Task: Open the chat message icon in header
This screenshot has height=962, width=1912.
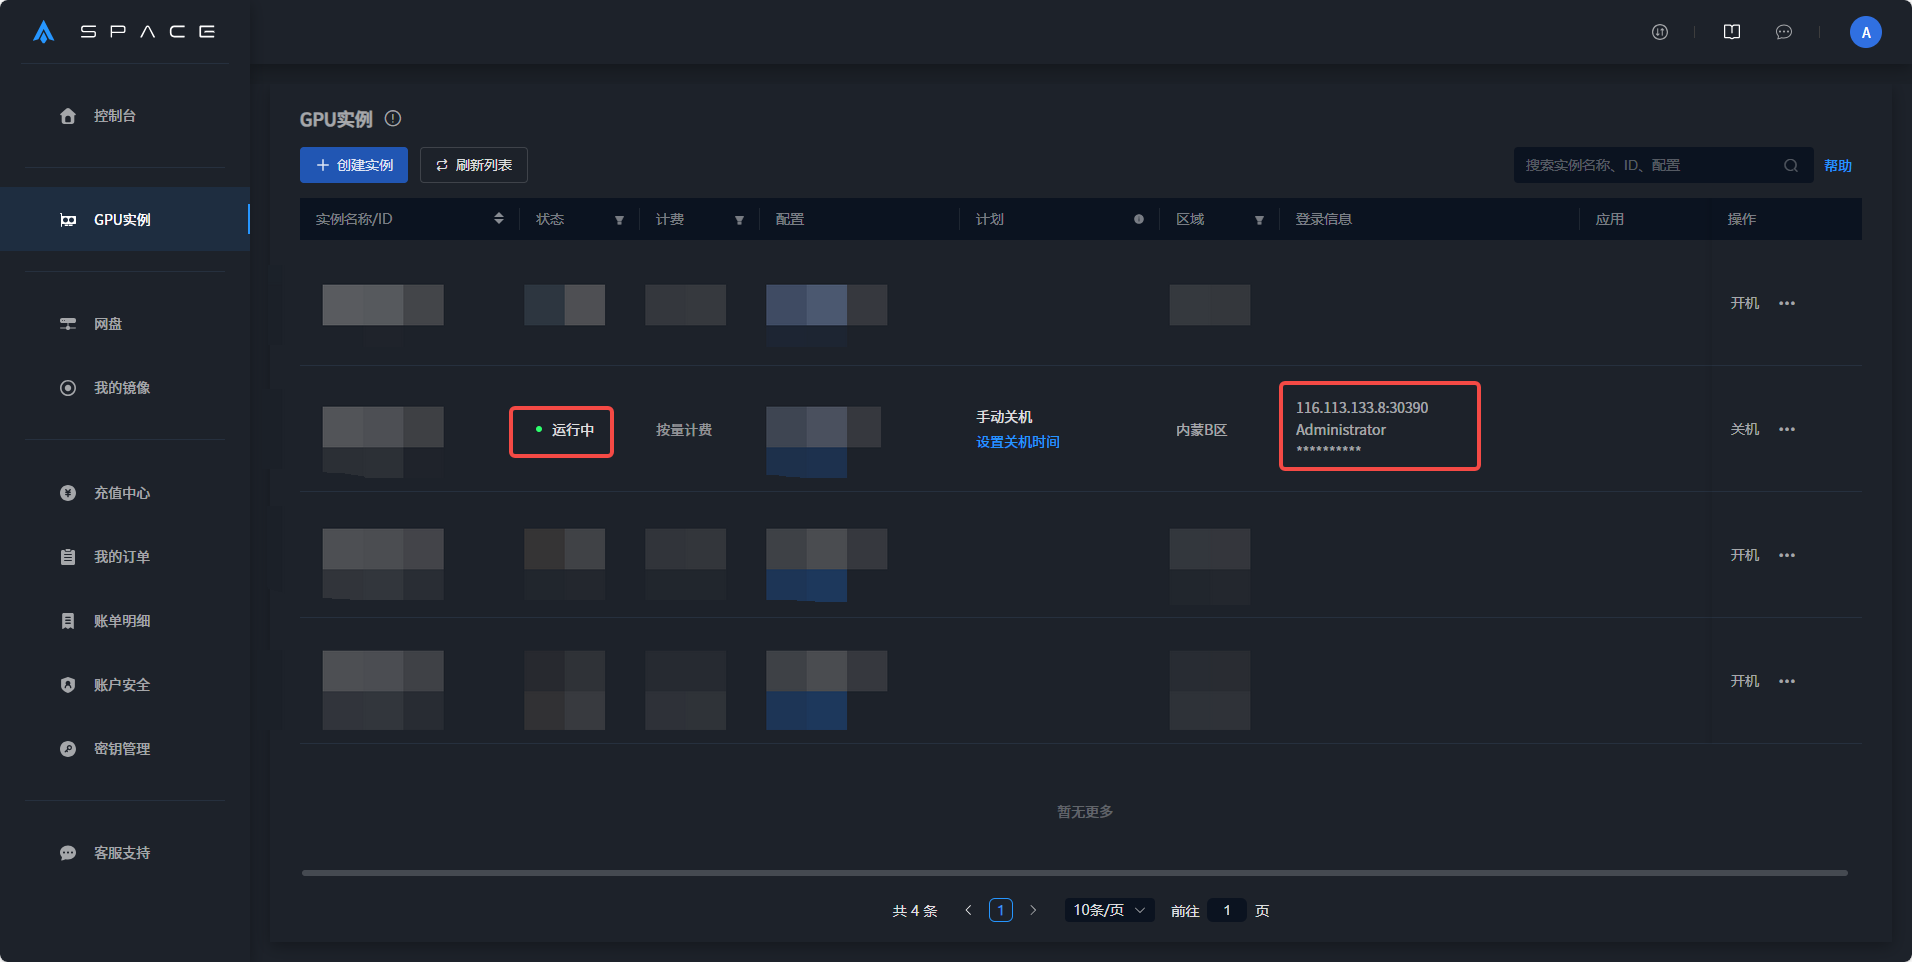Action: (x=1783, y=32)
